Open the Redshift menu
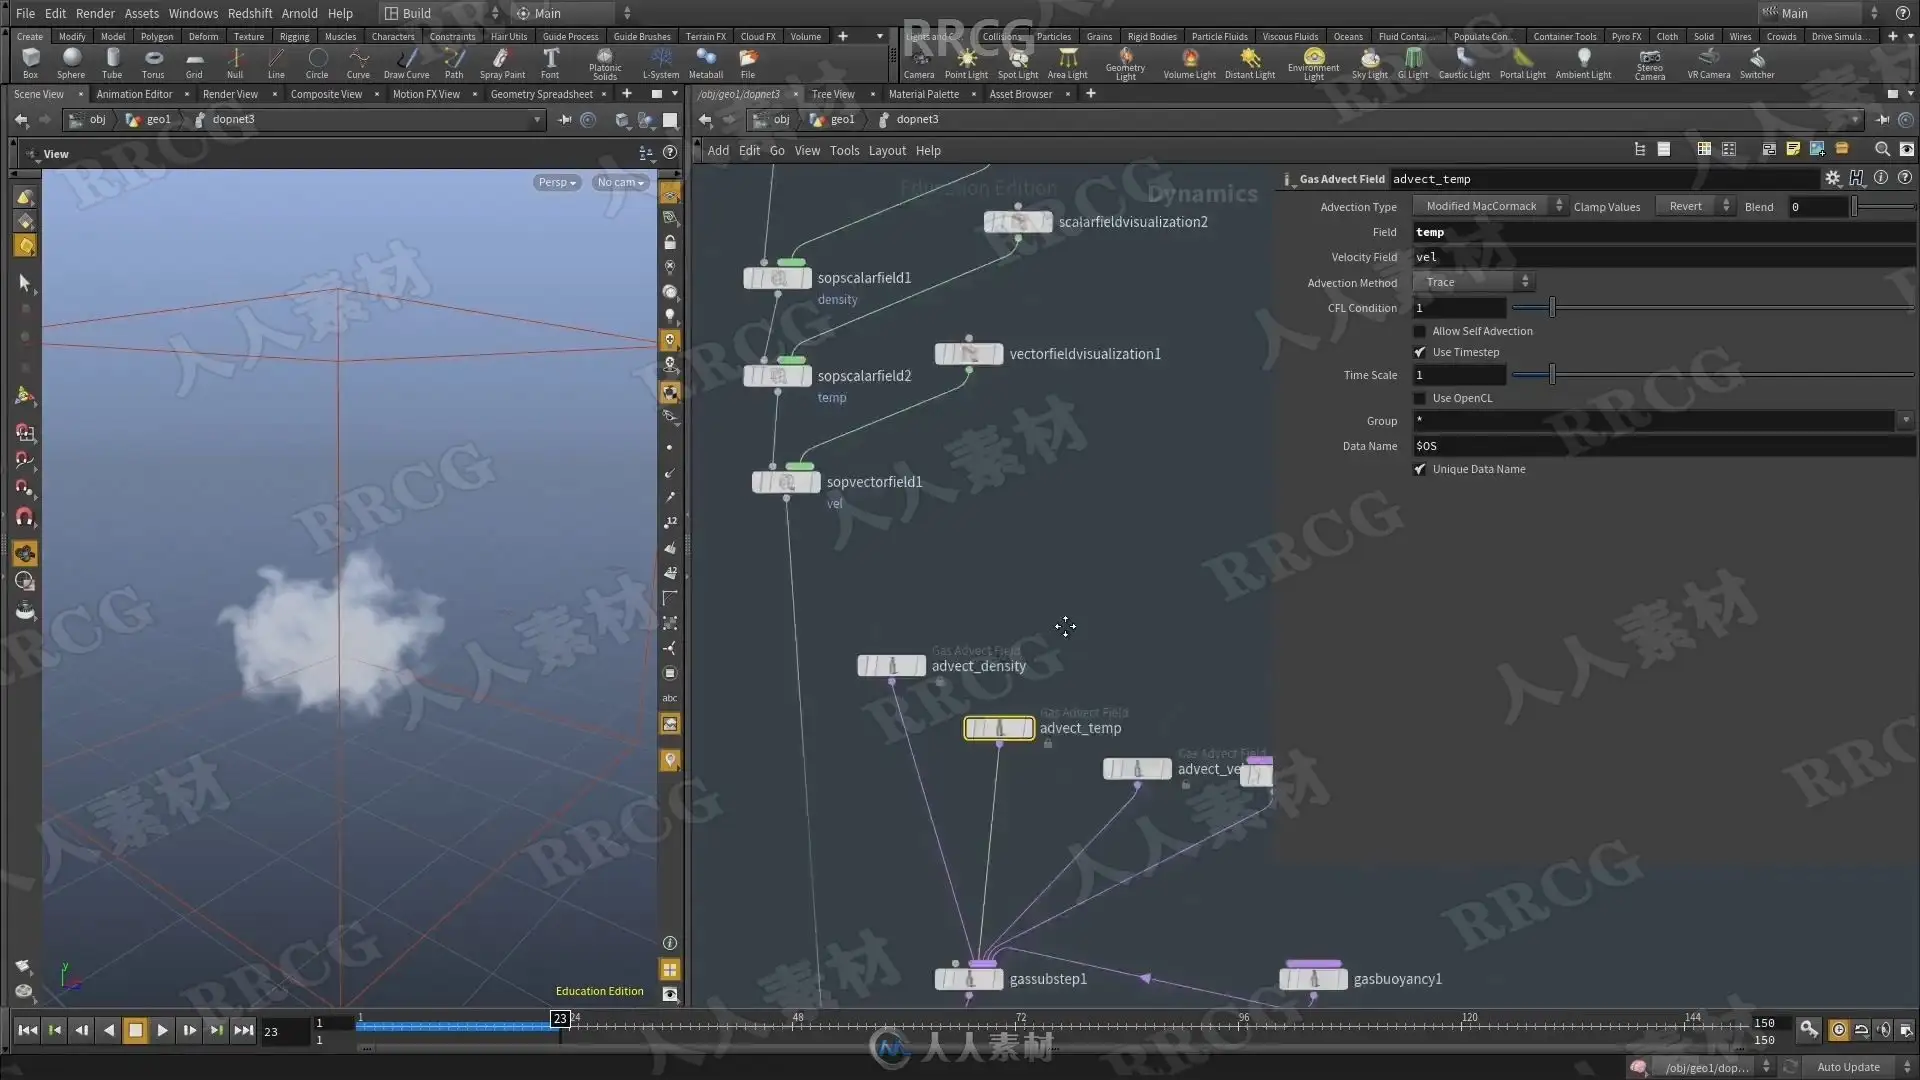Screen dimensions: 1920x1080 point(250,13)
